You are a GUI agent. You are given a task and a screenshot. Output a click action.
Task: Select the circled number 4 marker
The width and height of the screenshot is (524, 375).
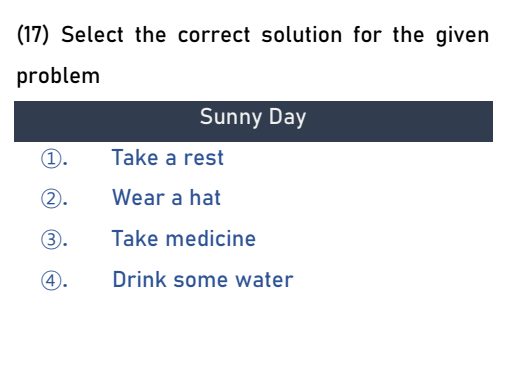(x=51, y=280)
